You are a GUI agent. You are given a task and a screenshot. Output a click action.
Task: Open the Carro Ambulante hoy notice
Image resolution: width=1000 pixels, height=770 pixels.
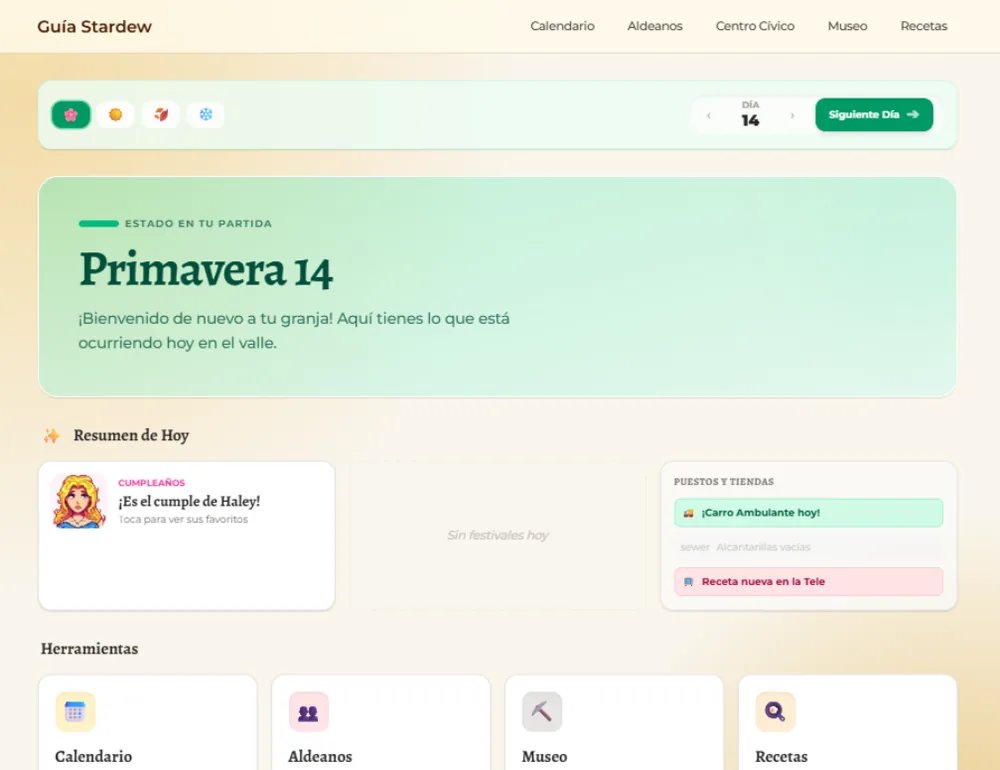[808, 513]
